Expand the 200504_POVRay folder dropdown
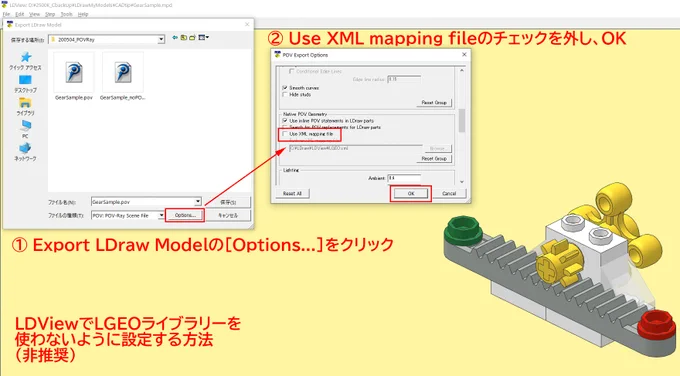Screen dimensions: 680x376 (x=161, y=39)
